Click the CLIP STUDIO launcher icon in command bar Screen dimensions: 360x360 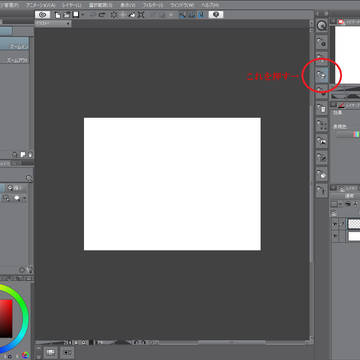pos(43,15)
